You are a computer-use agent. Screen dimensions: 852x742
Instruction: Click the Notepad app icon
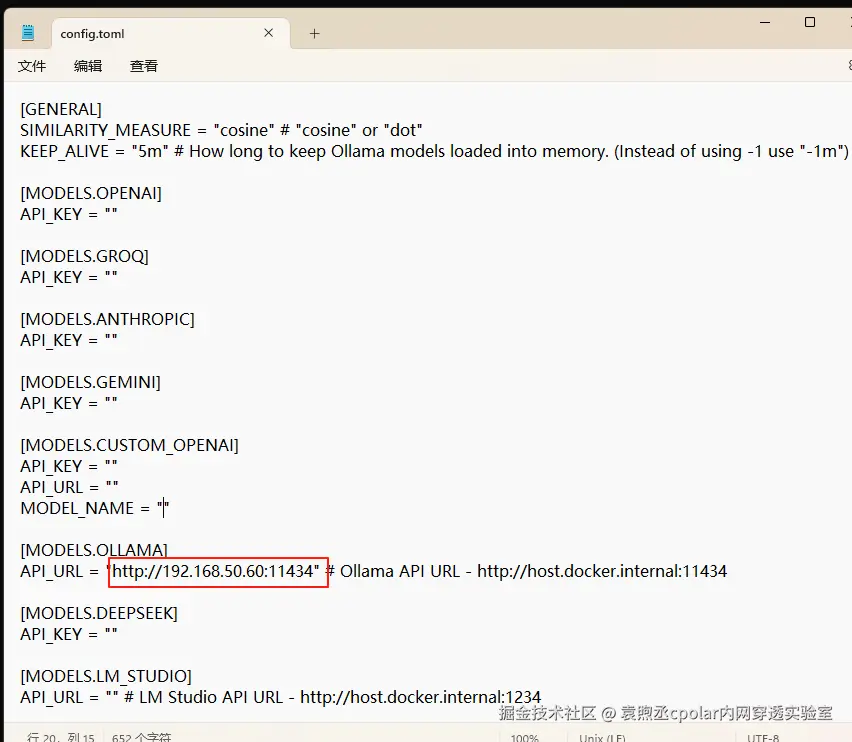click(x=28, y=33)
